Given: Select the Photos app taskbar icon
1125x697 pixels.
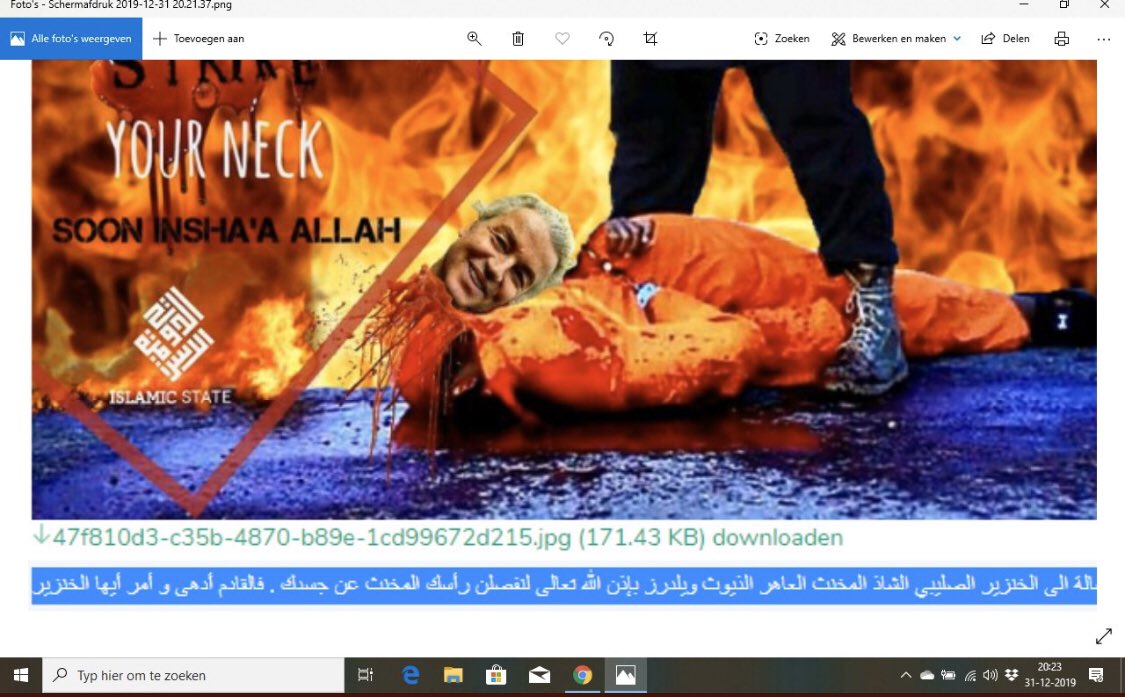Looking at the screenshot, I should point(626,675).
